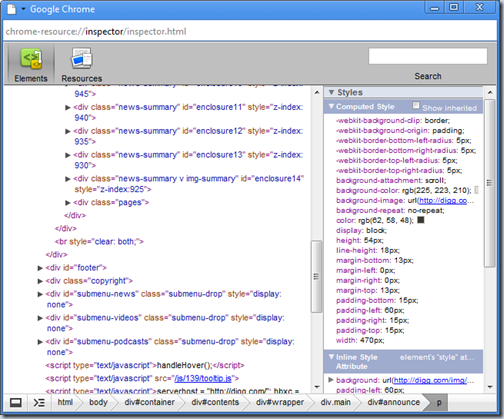This screenshot has height=419, width=504.
Task: Toggle the console icon in status bar
Action: tap(39, 403)
